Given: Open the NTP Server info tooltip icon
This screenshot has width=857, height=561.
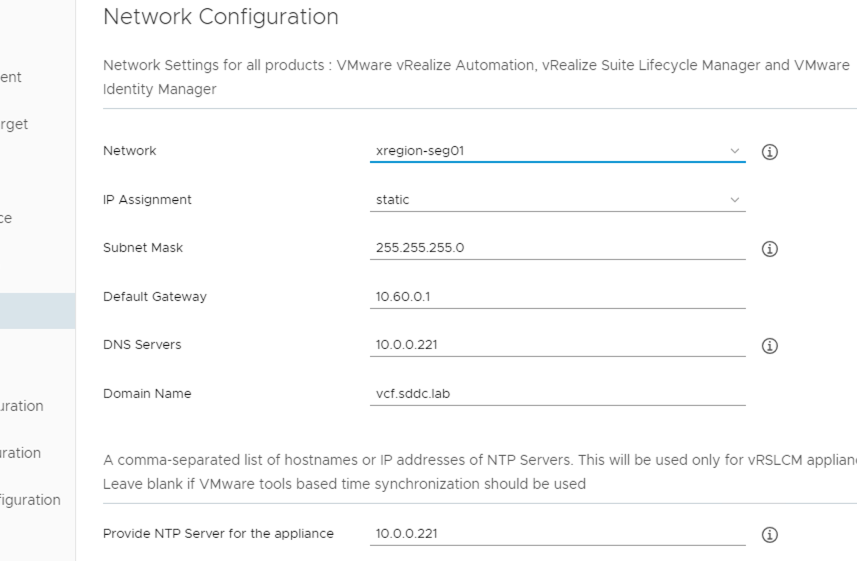Looking at the screenshot, I should pos(769,535).
